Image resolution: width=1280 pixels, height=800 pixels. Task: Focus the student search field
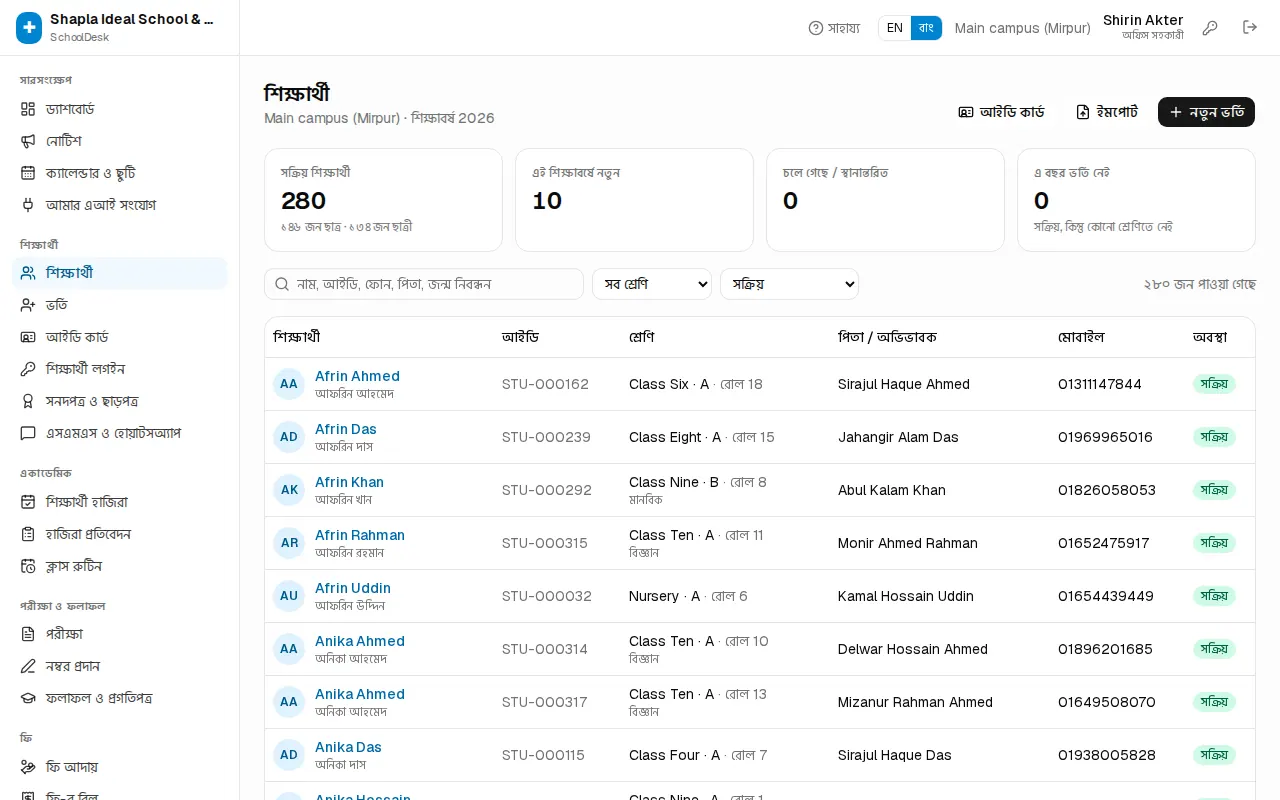[424, 284]
